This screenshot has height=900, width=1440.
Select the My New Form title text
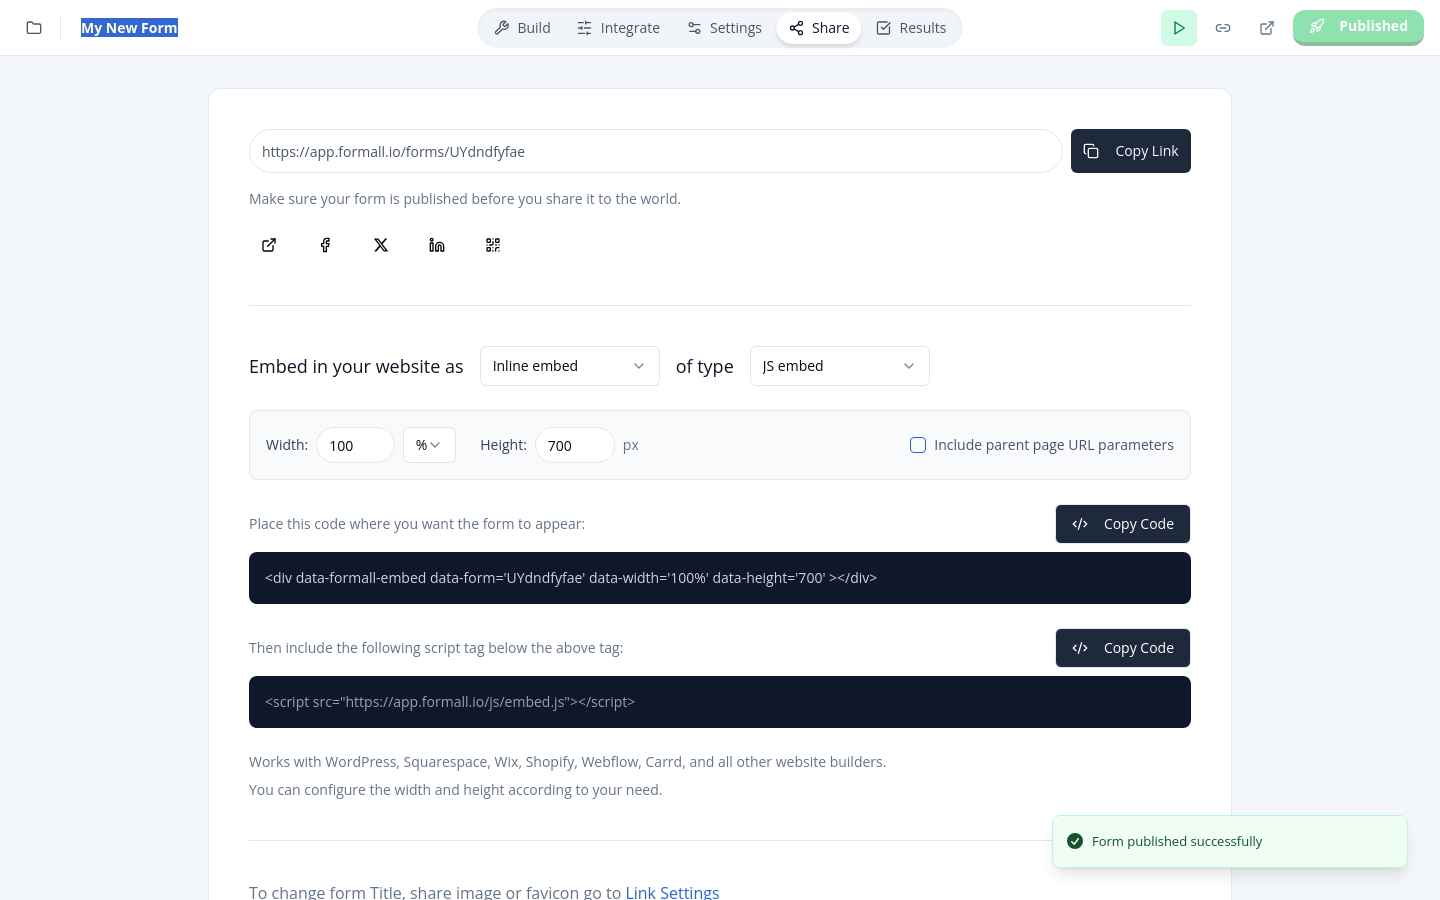[x=129, y=28]
